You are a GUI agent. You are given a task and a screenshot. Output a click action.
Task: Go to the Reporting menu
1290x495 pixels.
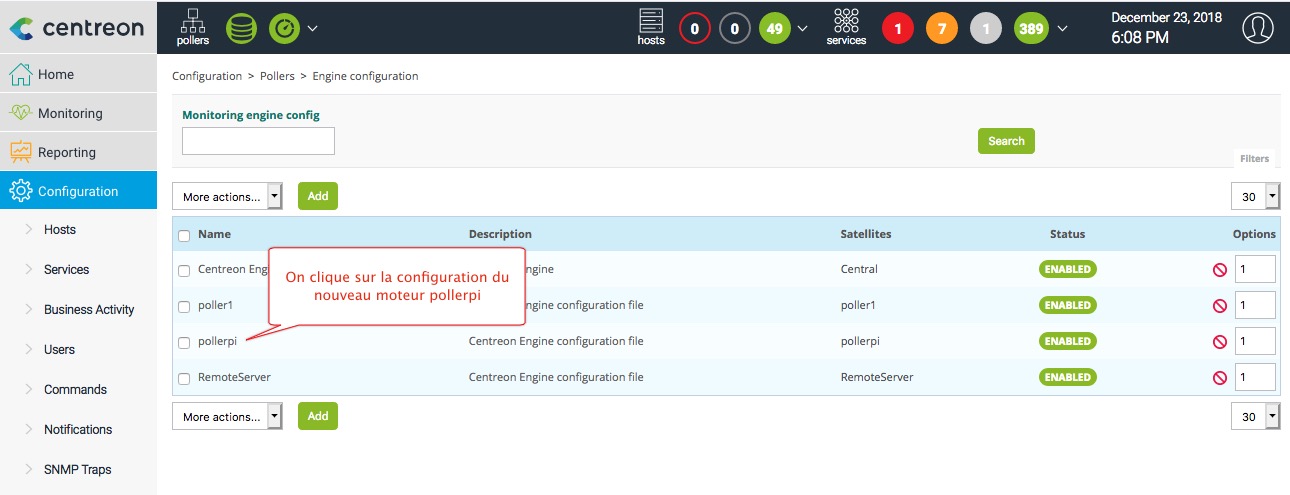point(67,152)
